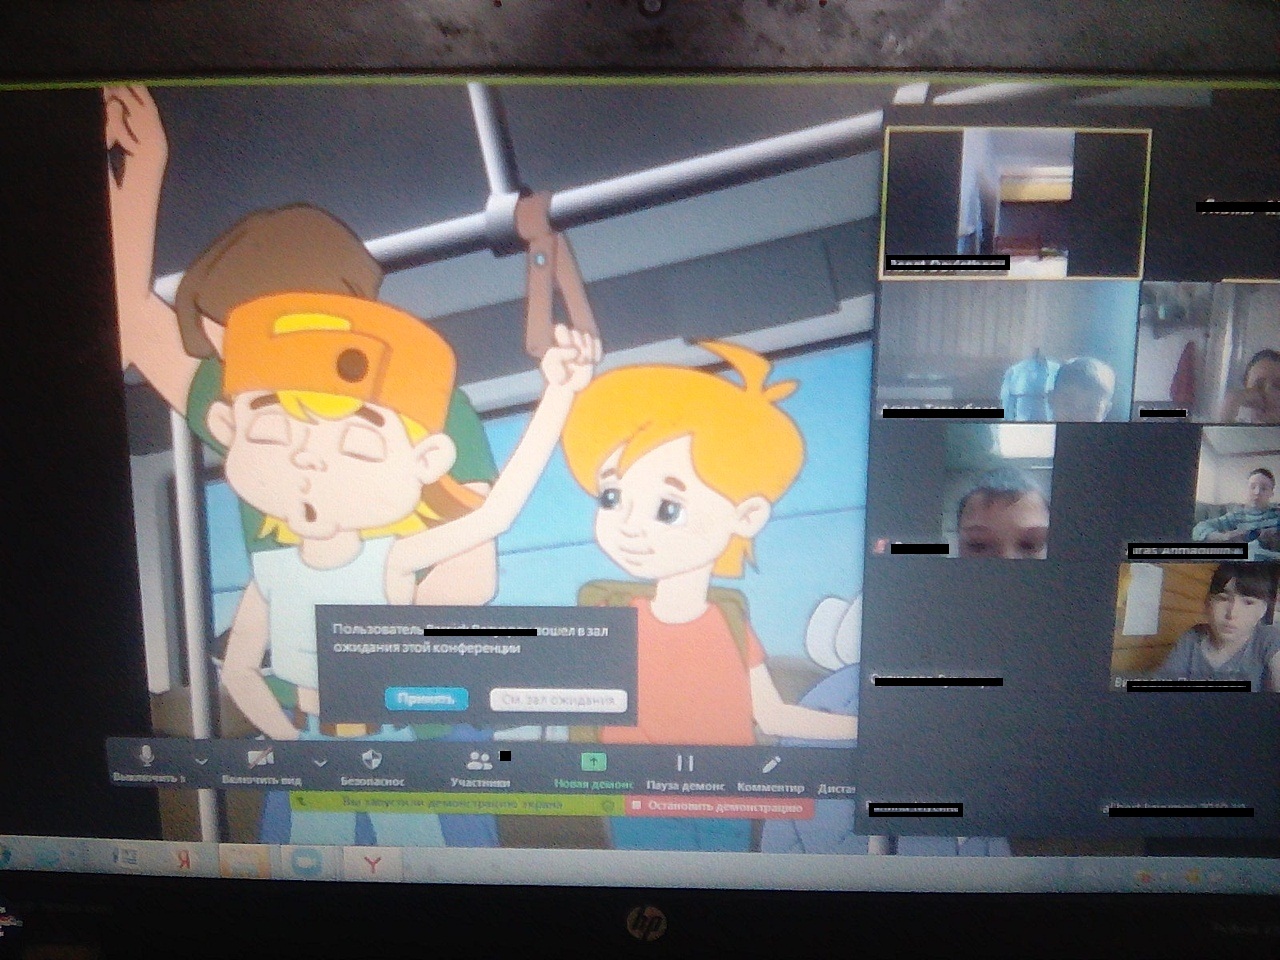Open the video options arrow beside camera
Screen dimensions: 1280x960
coord(320,762)
